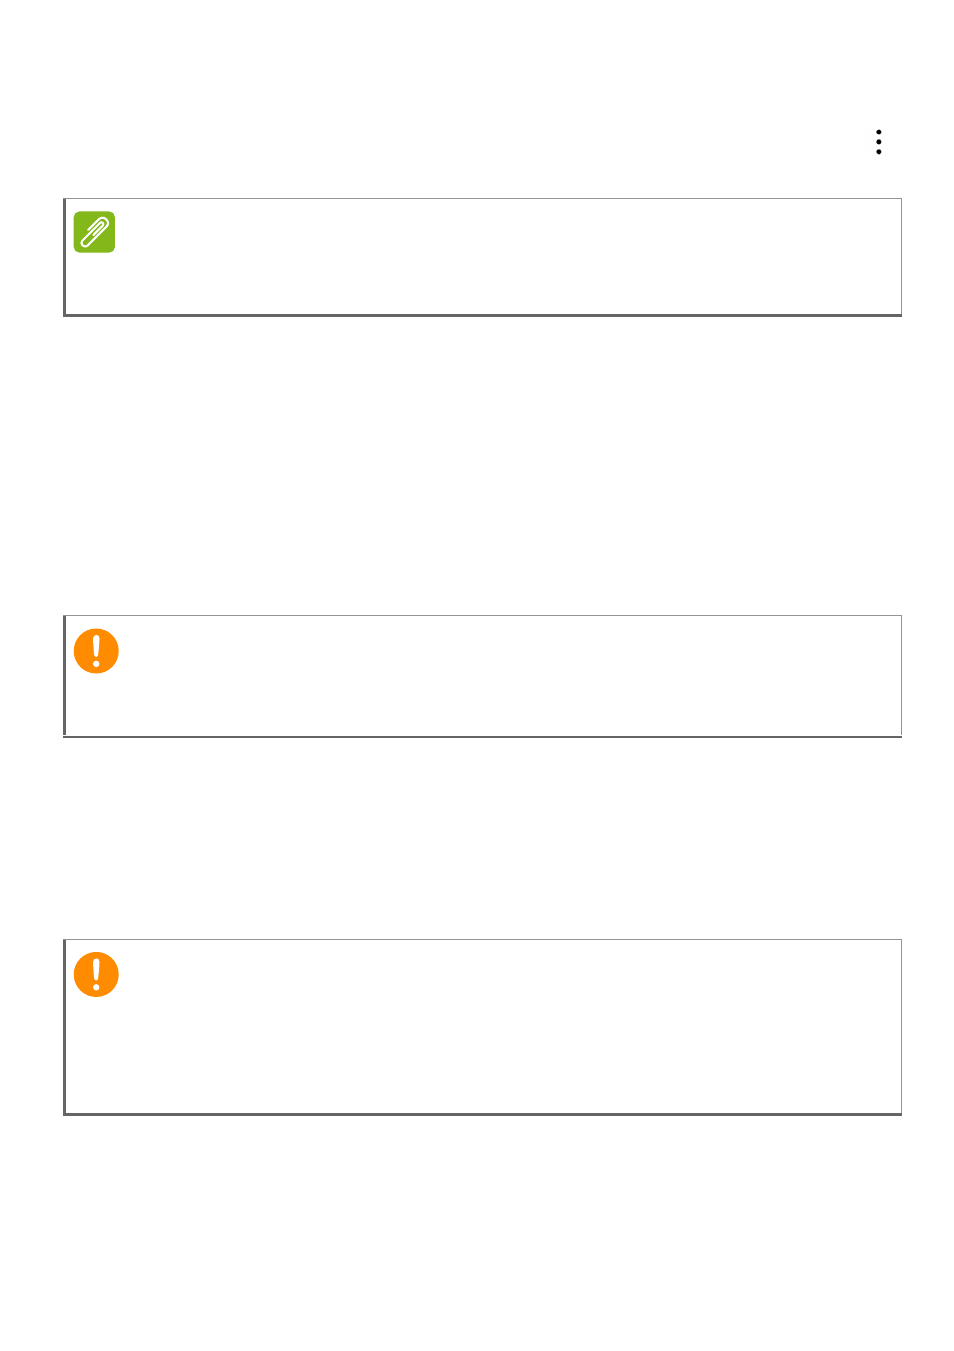Click the first orange exclamation warning icon
The width and height of the screenshot is (954, 1351).
96,651
